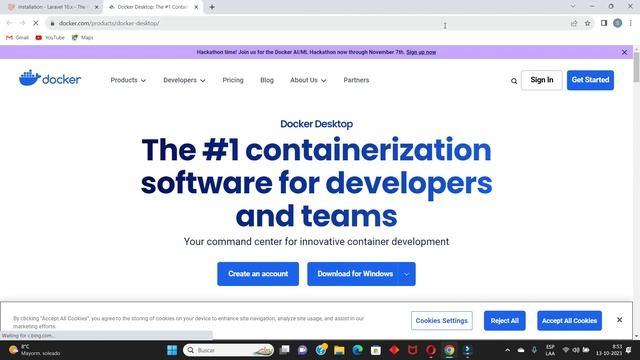The image size is (640, 360).
Task: Close the Docker Desktop tab
Action: pos(196,7)
